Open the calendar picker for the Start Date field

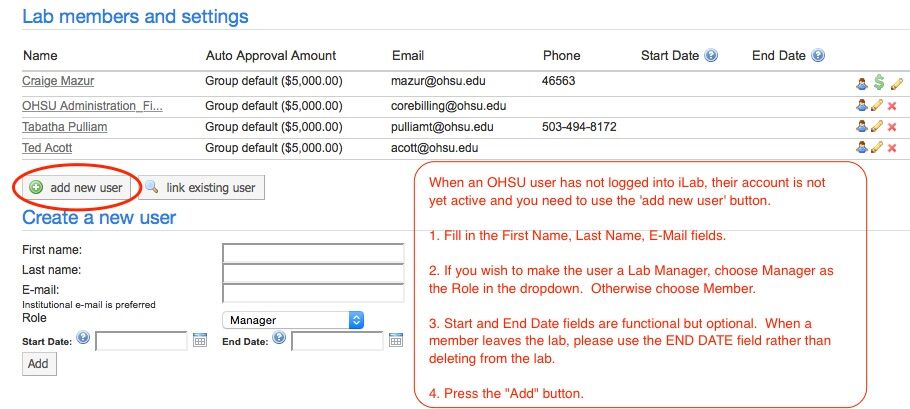coord(200,341)
